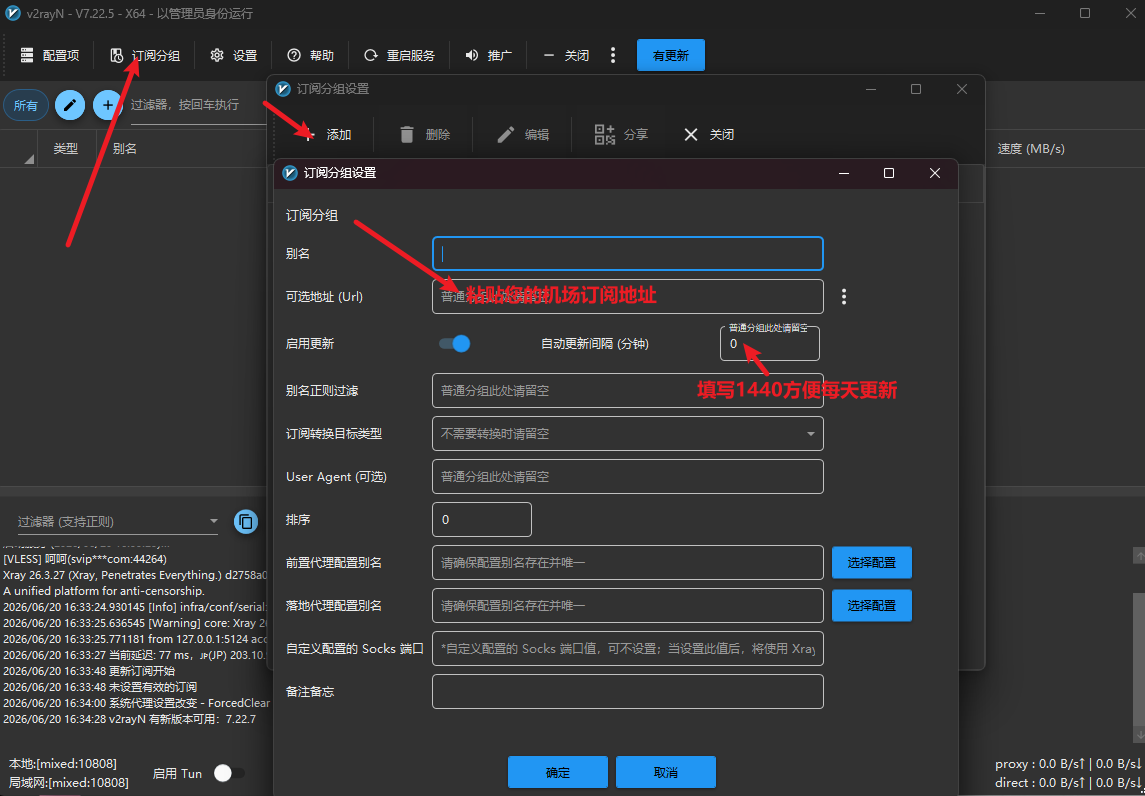1145x796 pixels.
Task: Click 重启服务 refresh icon
Action: tap(371, 56)
